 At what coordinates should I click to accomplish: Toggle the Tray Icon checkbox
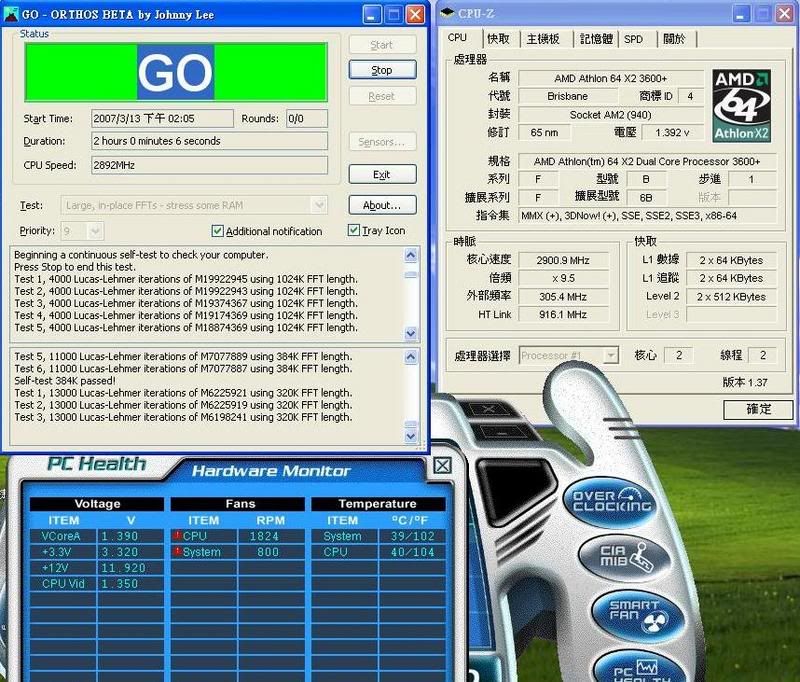[x=353, y=230]
